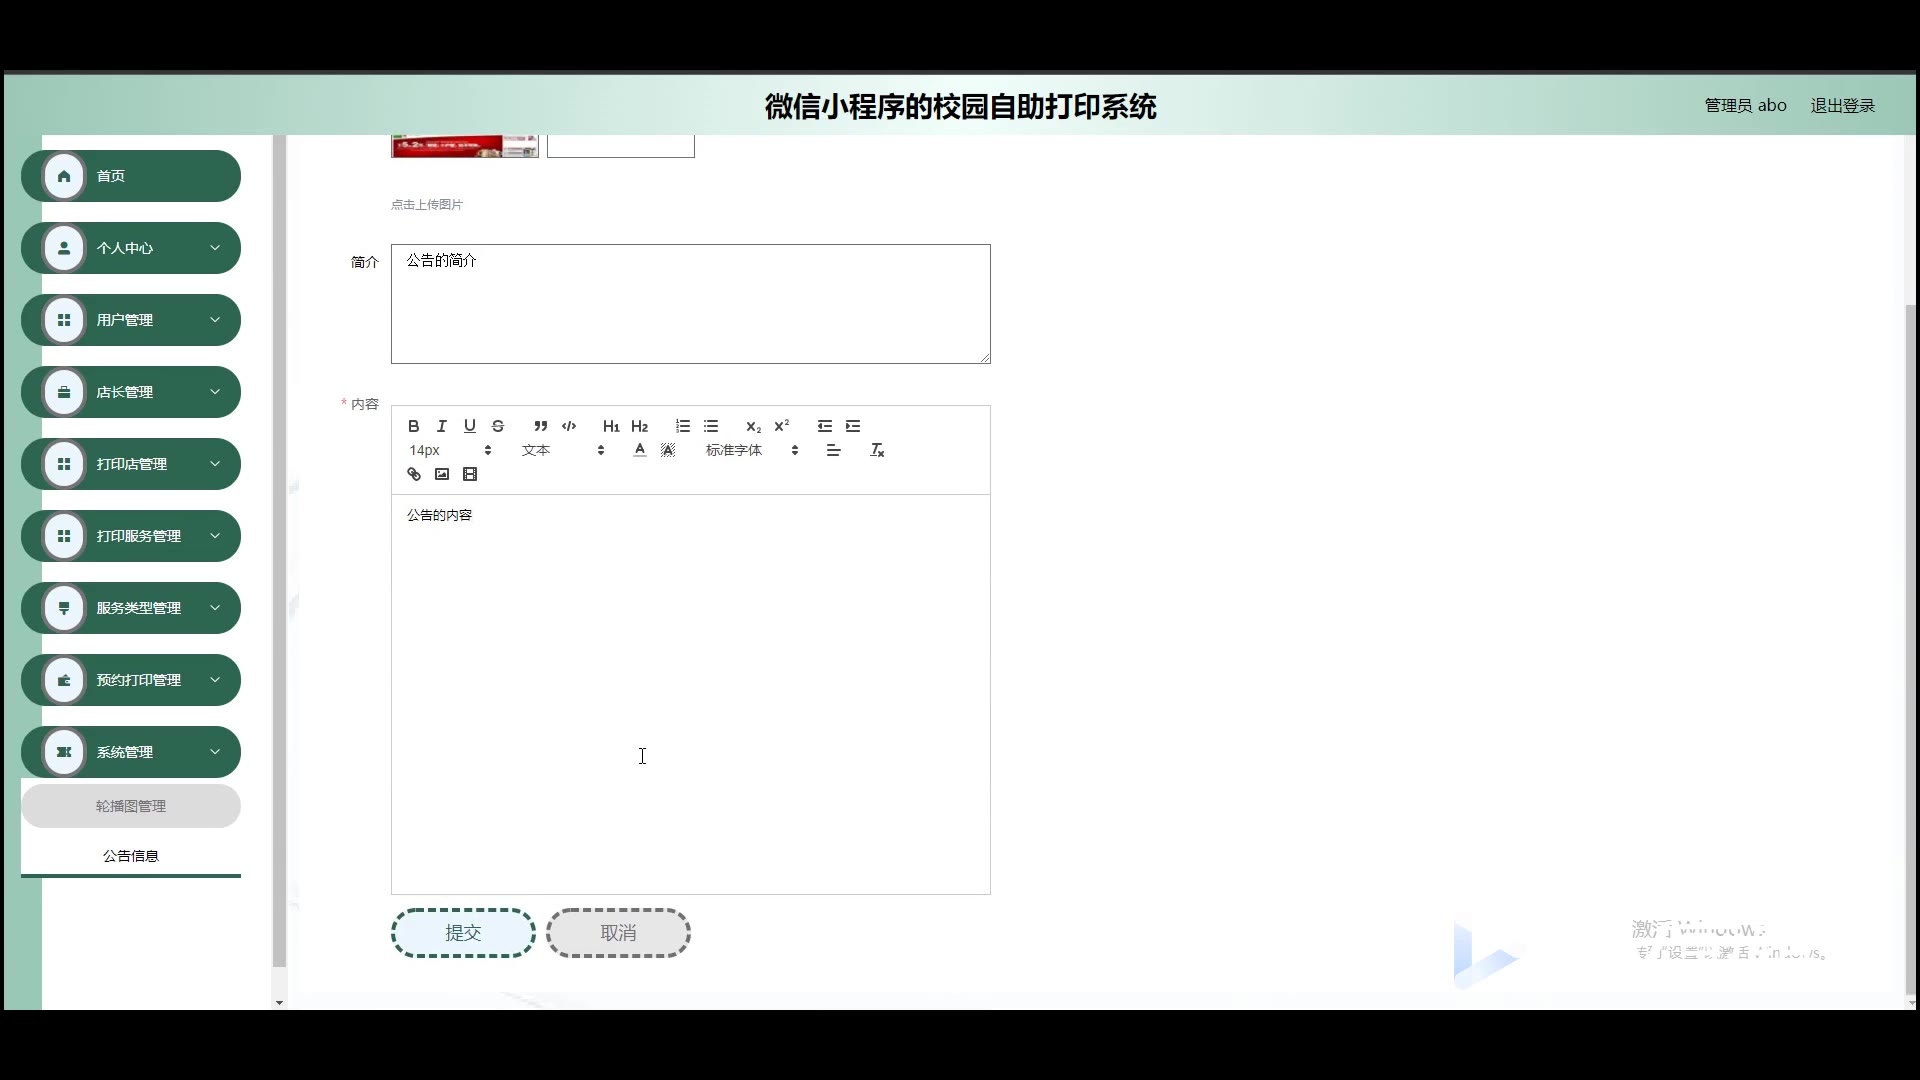Click the 店长管理 briefcase icon
Screen dimensions: 1920x1080
point(64,392)
